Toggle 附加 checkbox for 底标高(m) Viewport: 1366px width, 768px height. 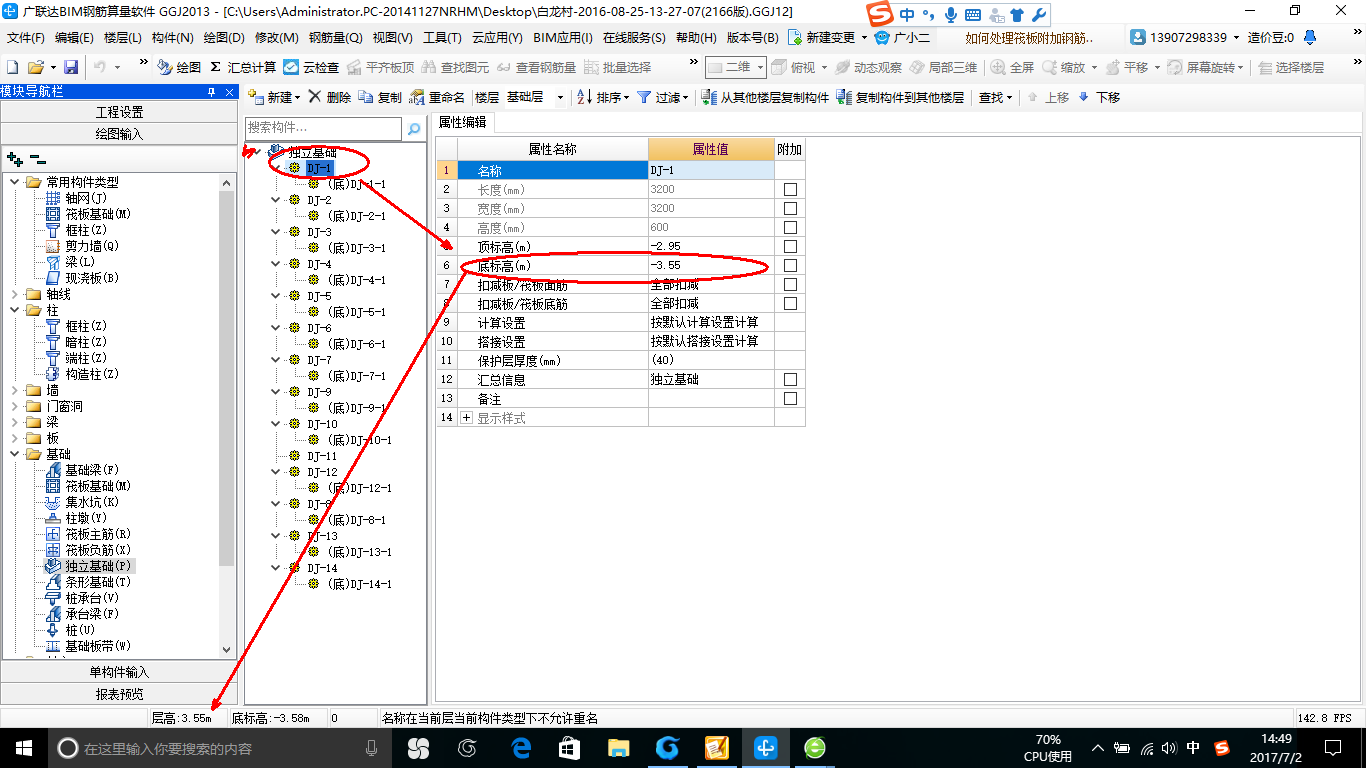pos(790,265)
